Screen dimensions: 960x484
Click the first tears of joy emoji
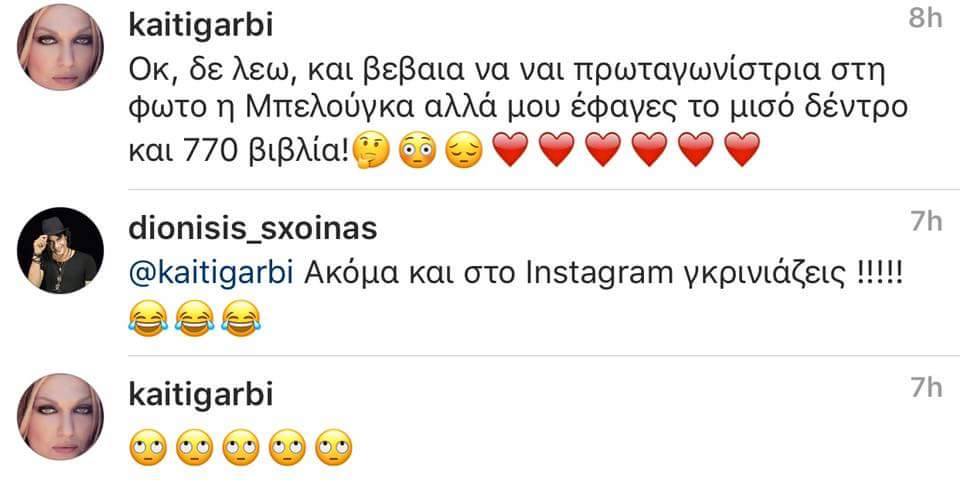pyautogui.click(x=148, y=318)
